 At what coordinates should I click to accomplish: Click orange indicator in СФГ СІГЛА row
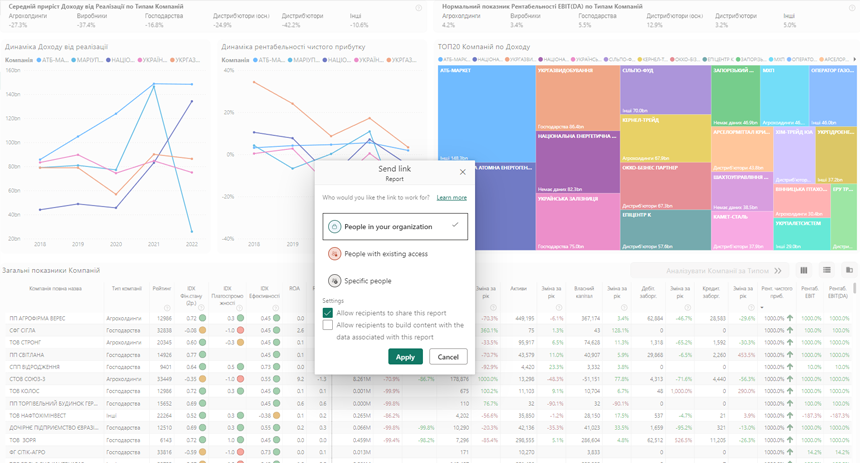click(202, 330)
